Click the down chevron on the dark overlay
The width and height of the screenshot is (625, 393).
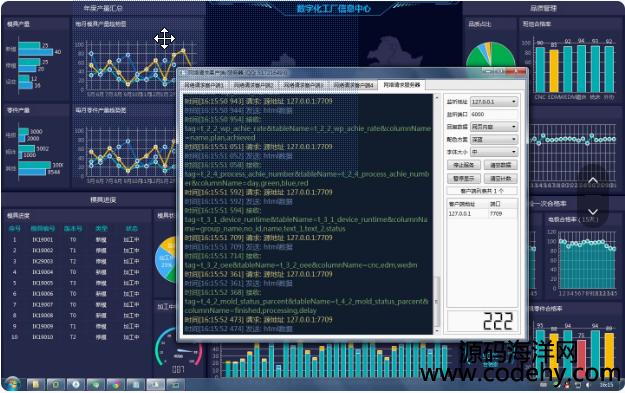593,211
